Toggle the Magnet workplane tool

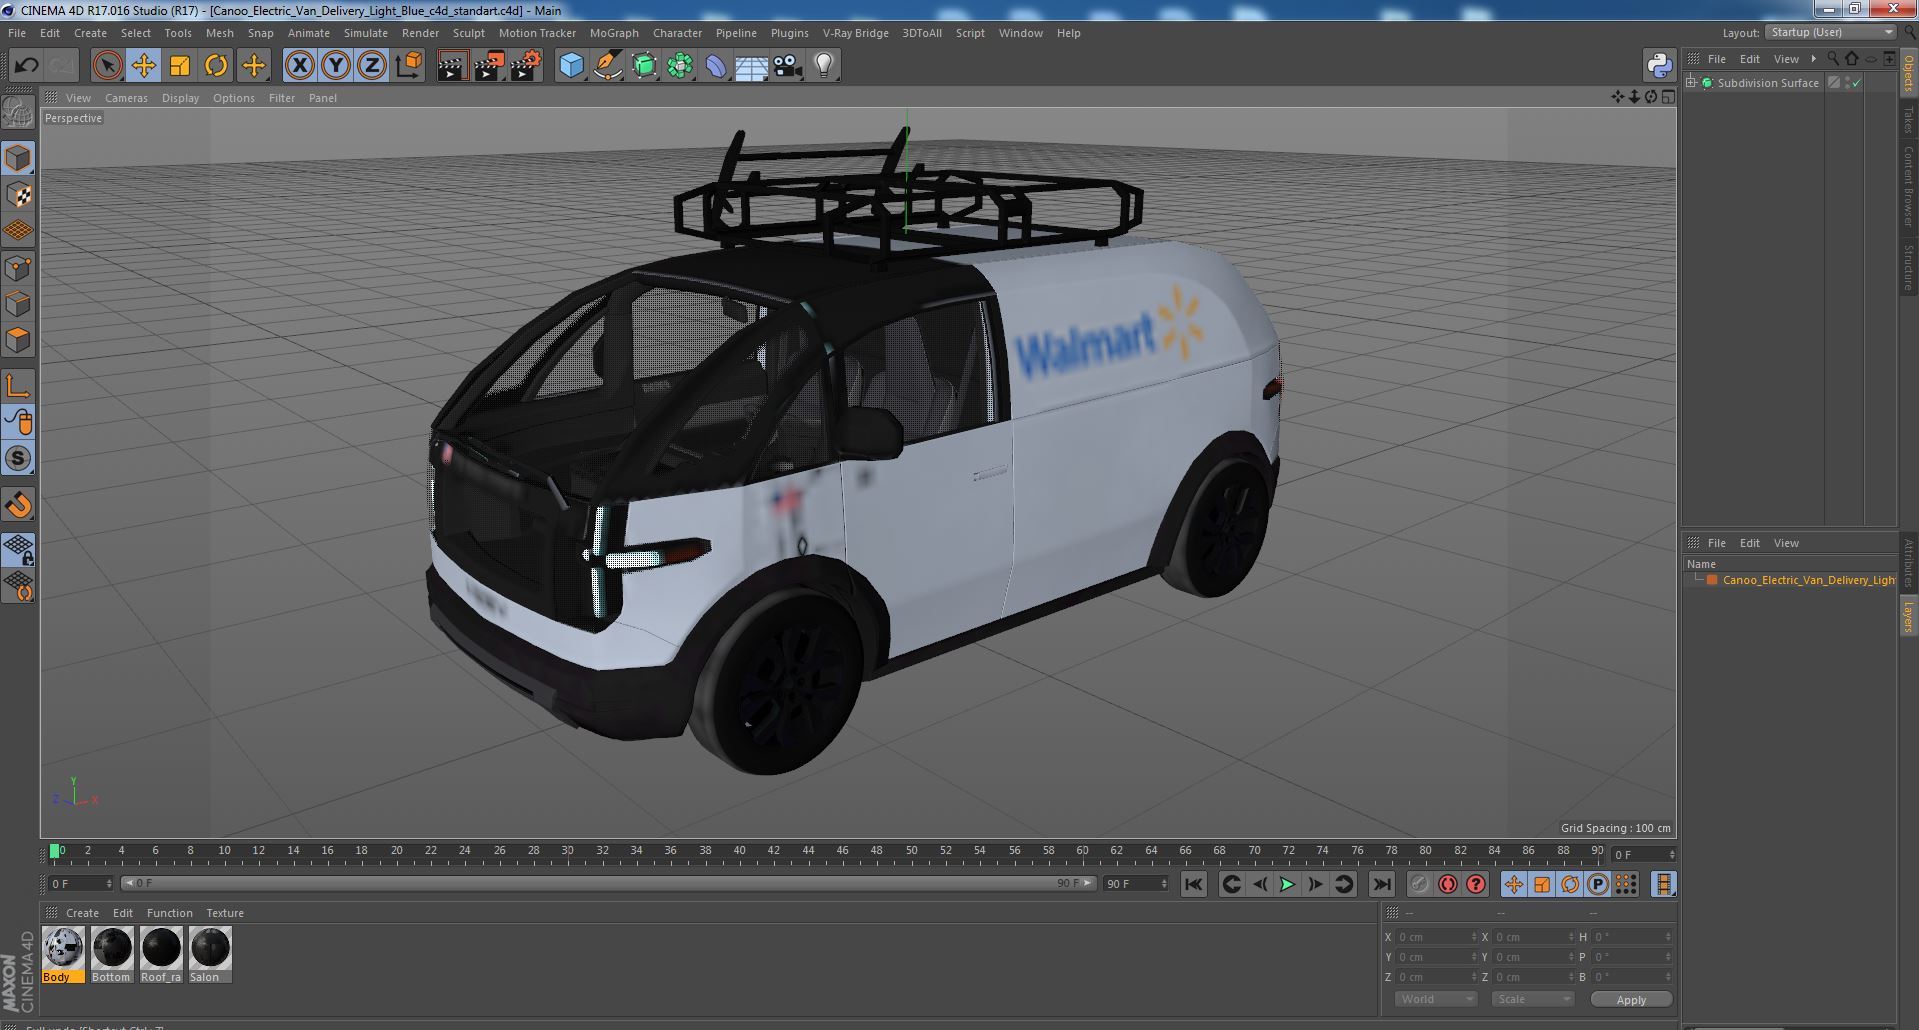(x=18, y=505)
